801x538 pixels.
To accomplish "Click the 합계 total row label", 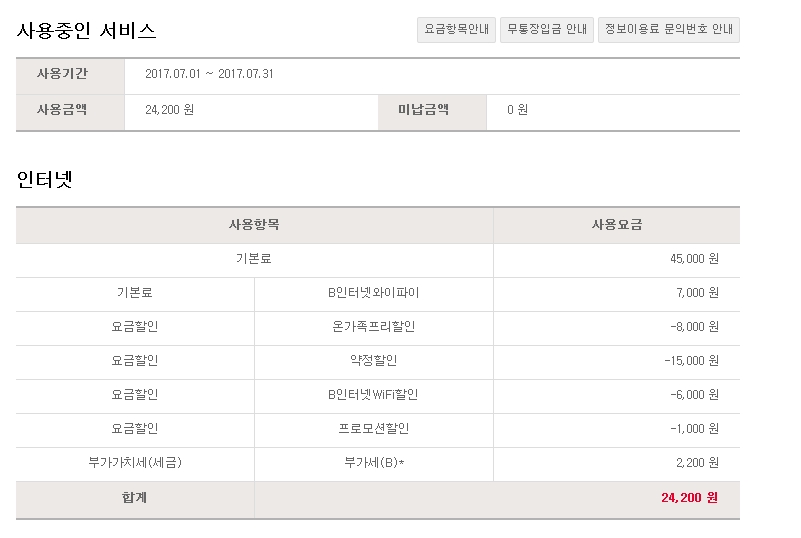I will click(135, 497).
